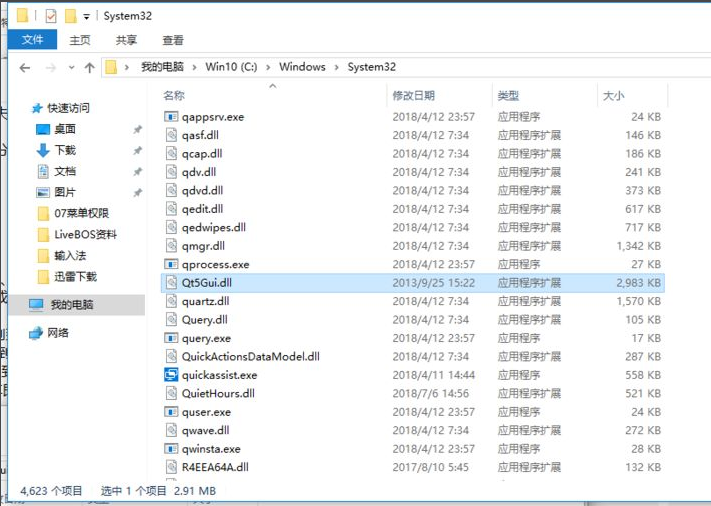711x506 pixels.
Task: Open the Quick Access Toolbar dropdown arrow
Action: pos(87,17)
